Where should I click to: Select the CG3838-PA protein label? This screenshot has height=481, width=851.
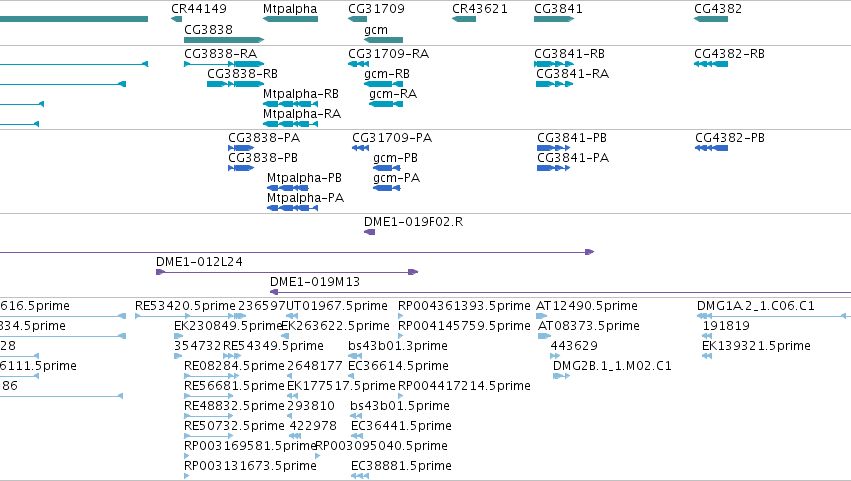click(264, 138)
